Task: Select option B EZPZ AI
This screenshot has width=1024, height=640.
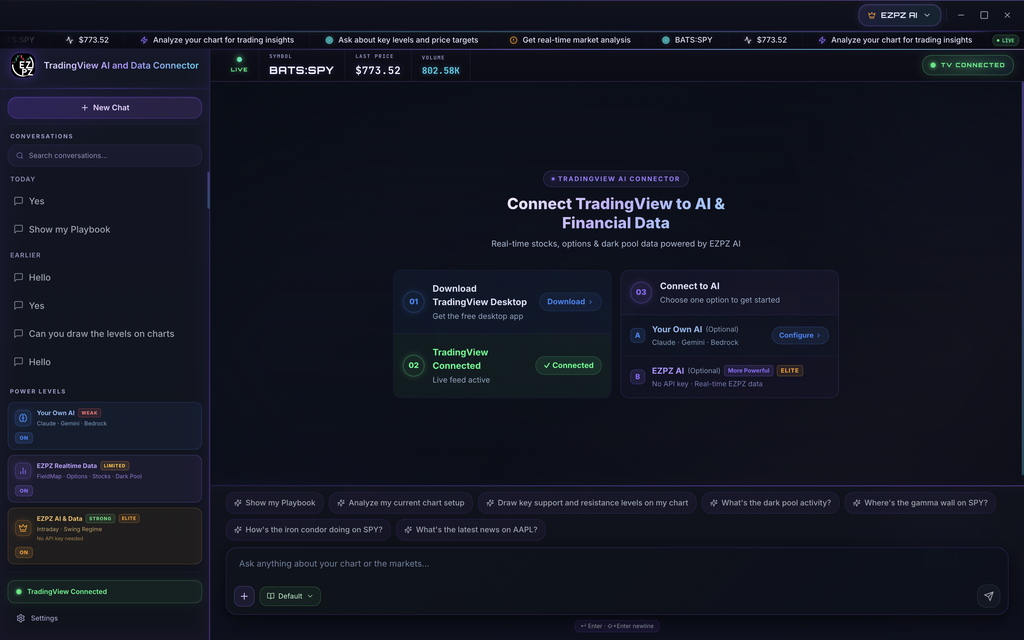Action: pos(729,377)
